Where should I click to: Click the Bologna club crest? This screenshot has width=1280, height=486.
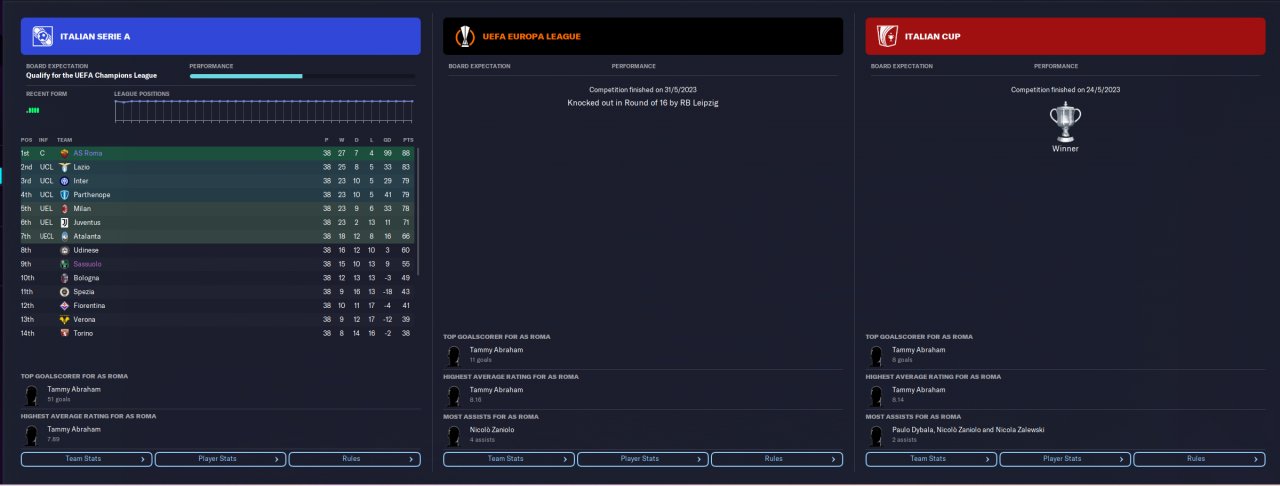(64, 278)
